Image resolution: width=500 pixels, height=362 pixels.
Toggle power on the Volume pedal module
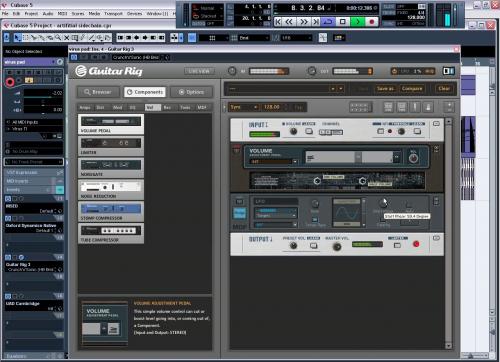click(237, 149)
